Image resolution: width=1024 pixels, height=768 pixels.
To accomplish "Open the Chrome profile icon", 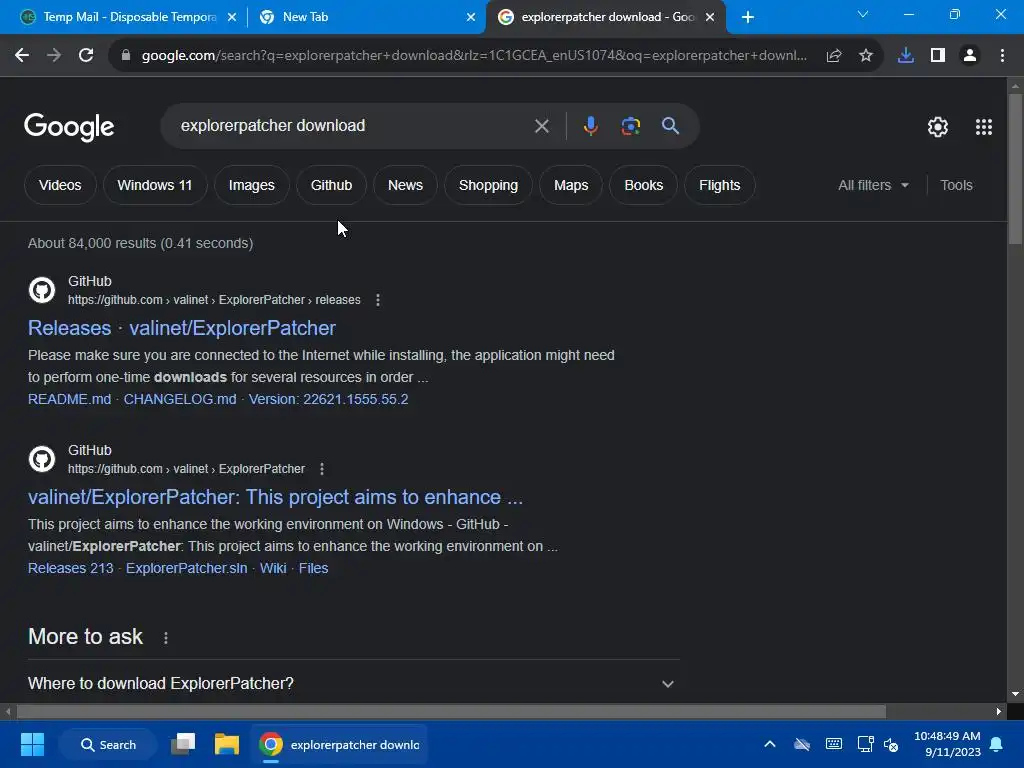I will (x=970, y=56).
